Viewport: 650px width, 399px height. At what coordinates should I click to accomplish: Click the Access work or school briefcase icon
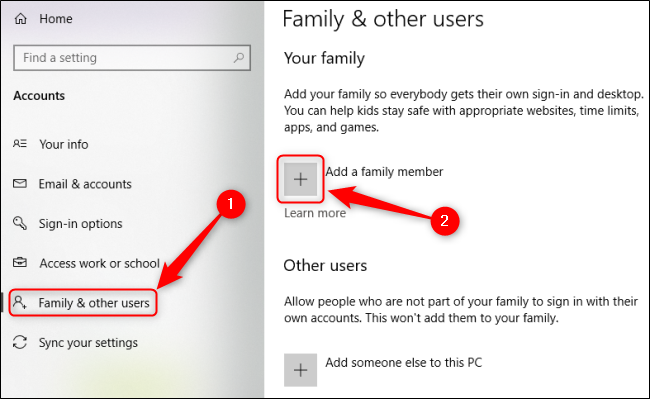[x=20, y=263]
